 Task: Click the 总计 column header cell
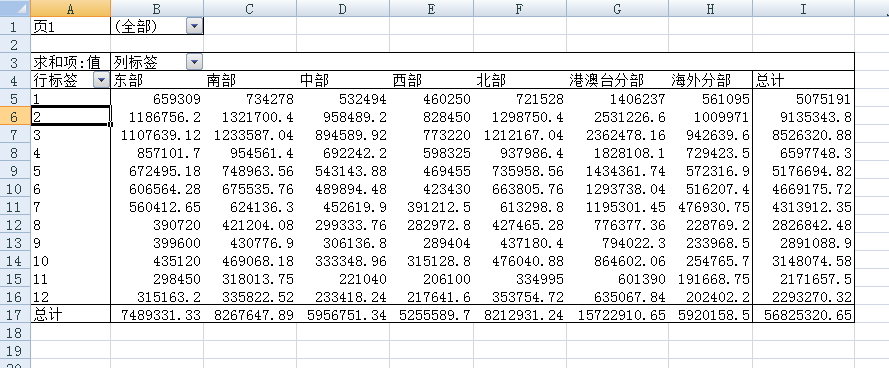803,81
